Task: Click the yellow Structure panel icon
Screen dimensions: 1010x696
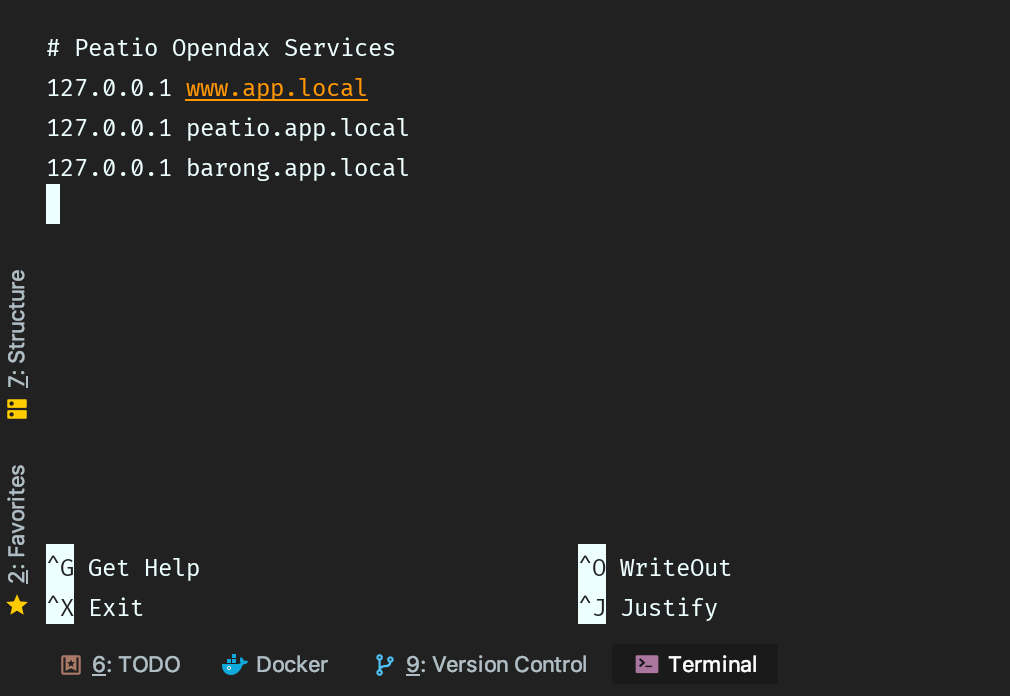Action: [x=16, y=409]
